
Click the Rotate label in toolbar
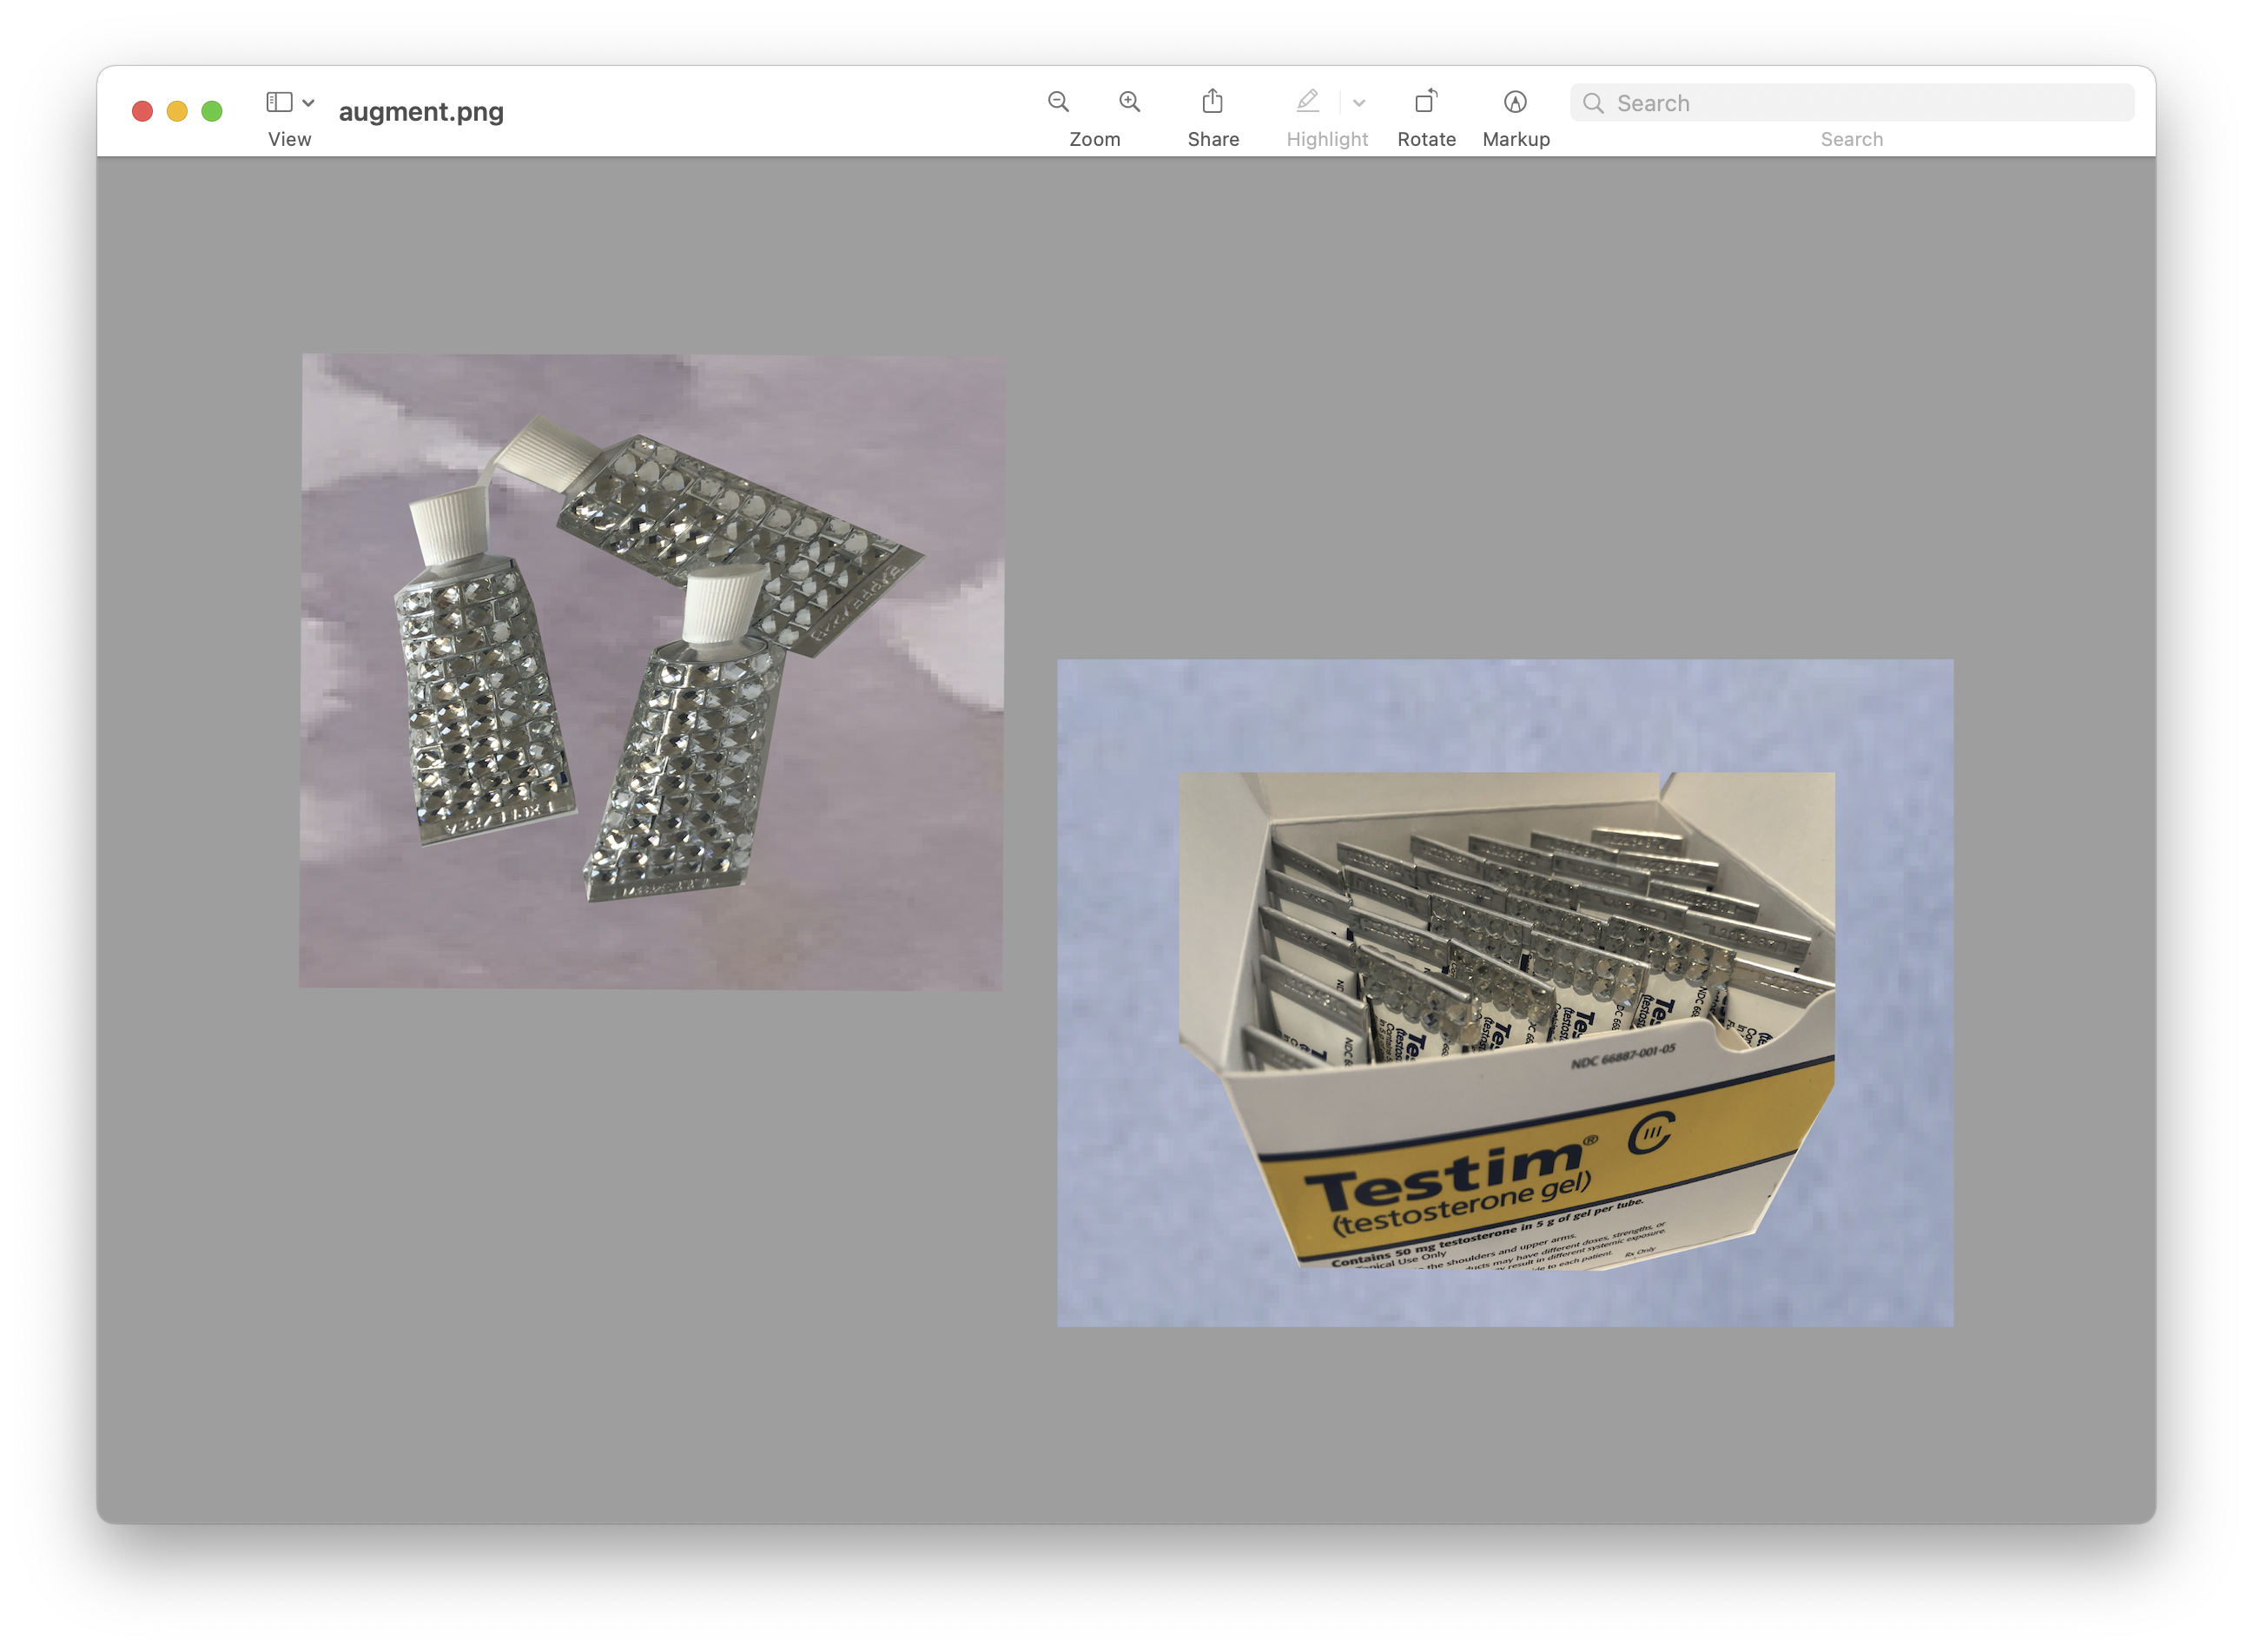click(1426, 139)
